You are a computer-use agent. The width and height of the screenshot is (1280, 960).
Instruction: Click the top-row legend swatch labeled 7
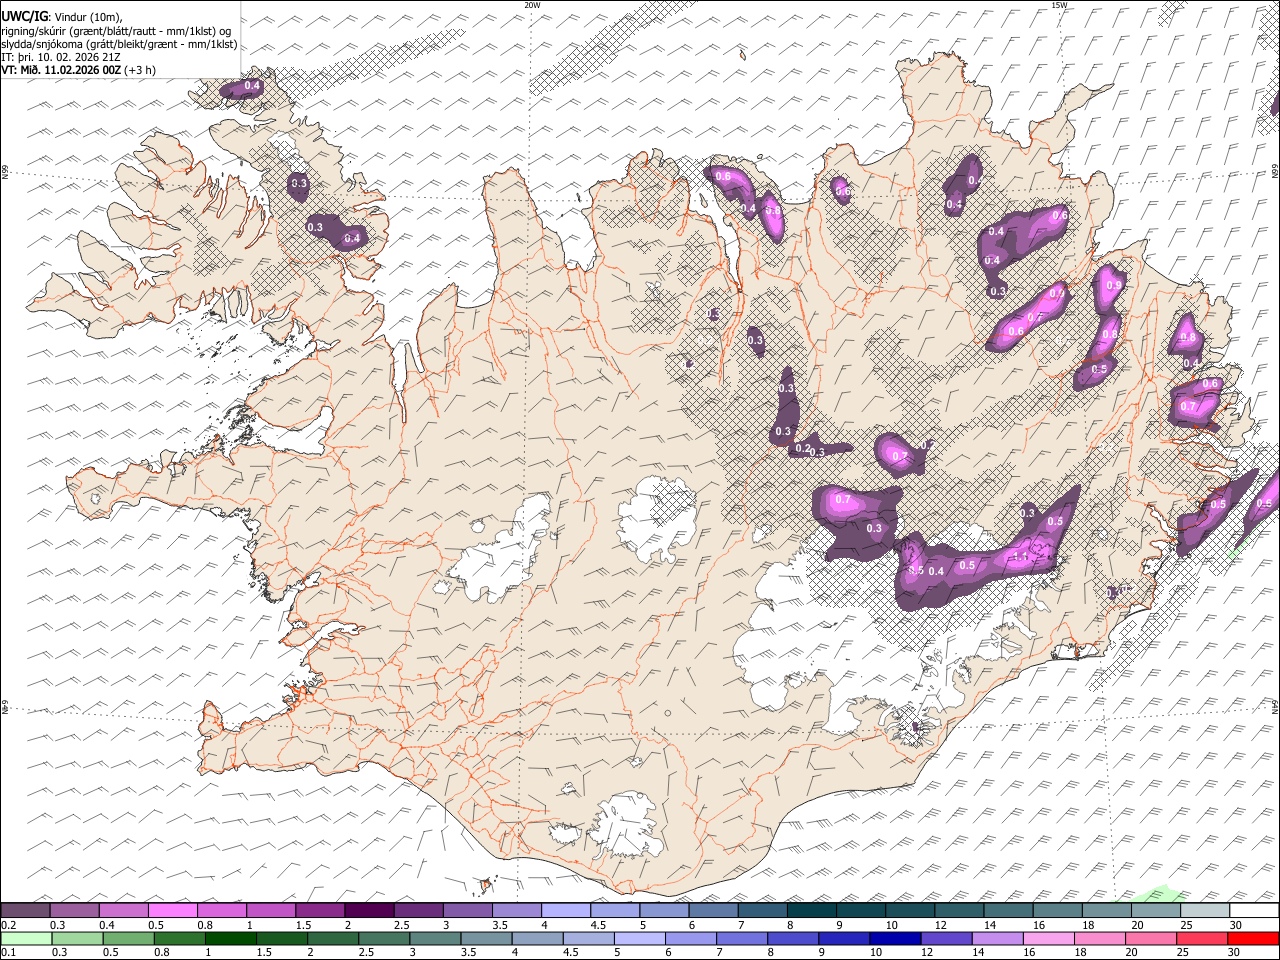point(763,910)
